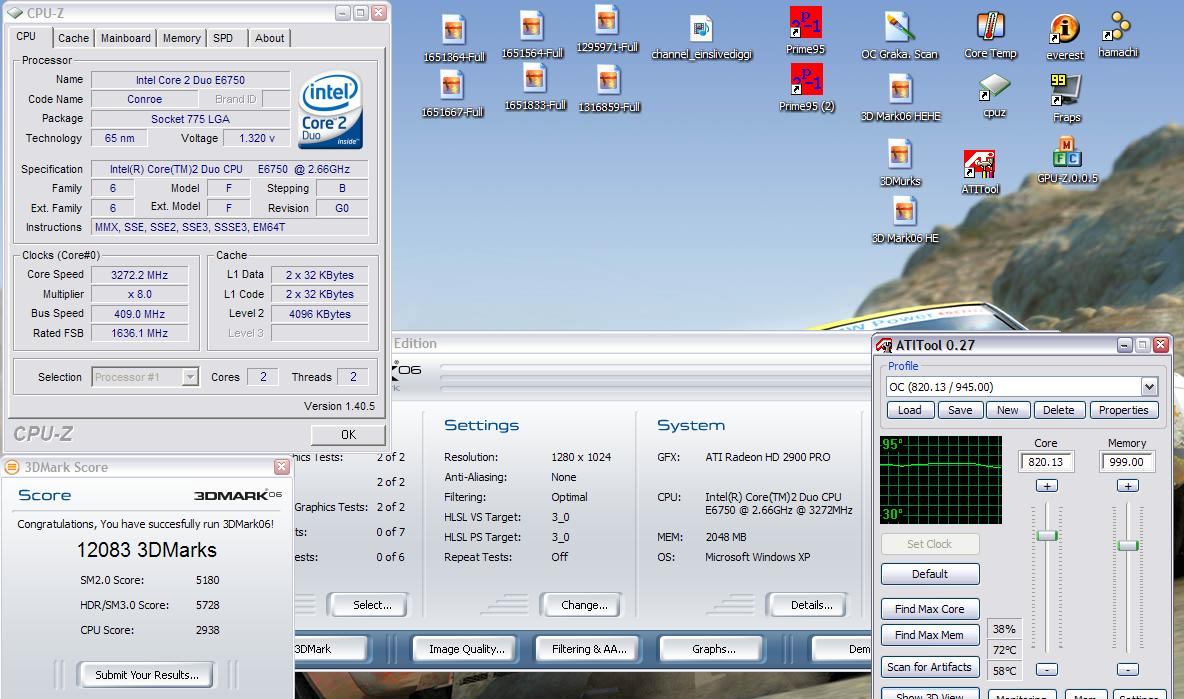Switch to the Cache tab in CPU-Z
1184x699 pixels.
pos(73,38)
